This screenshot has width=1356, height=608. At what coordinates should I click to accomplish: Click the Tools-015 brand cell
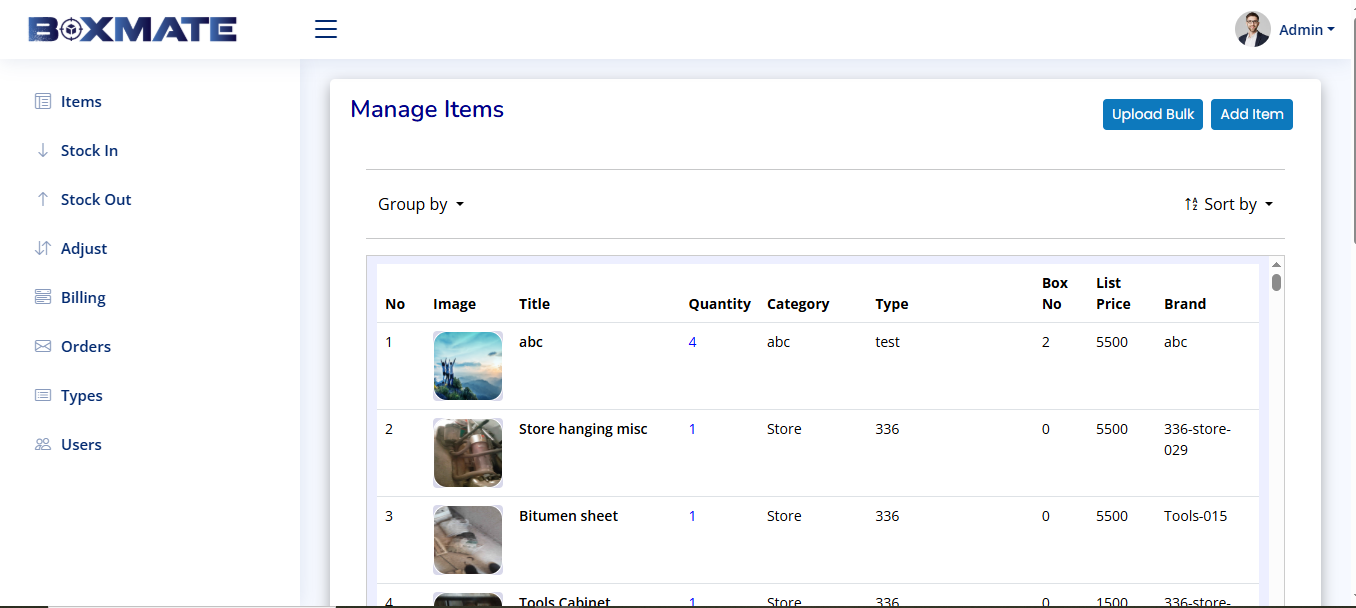(x=1195, y=516)
